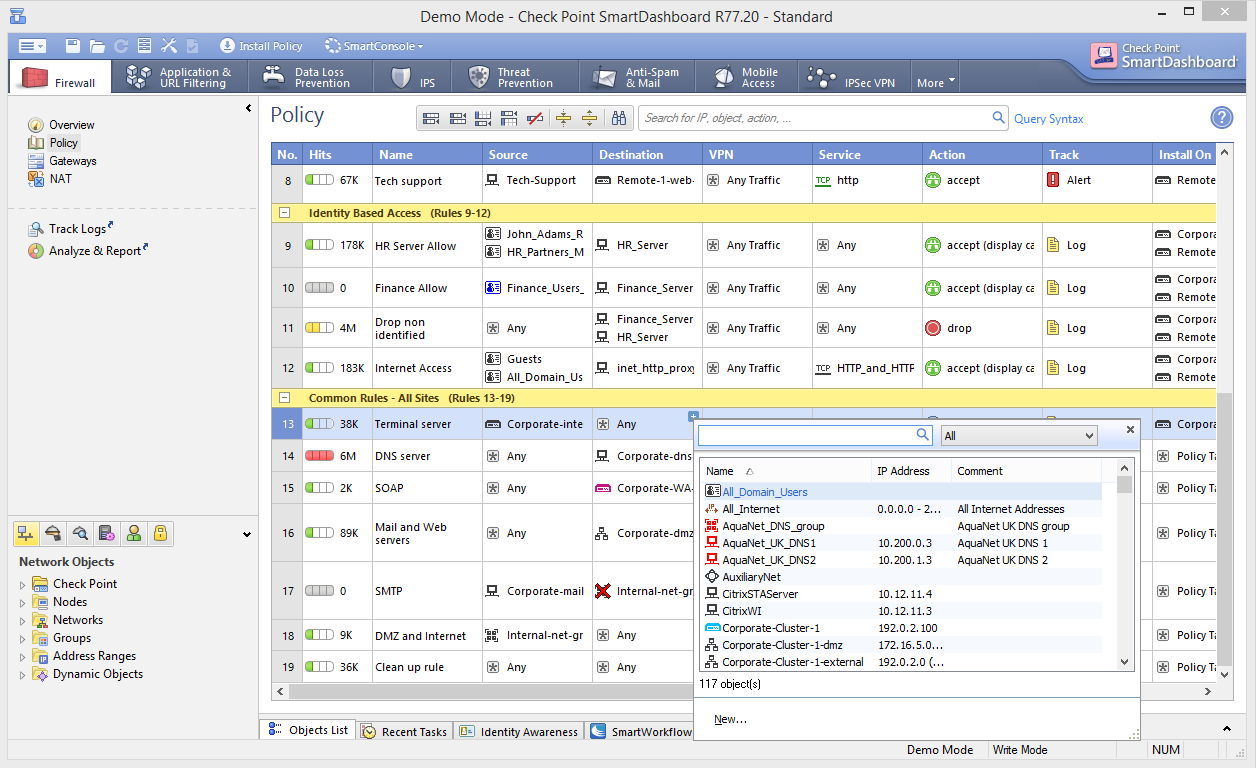
Task: Select Corporate-Cluster-1 in object list
Action: [x=771, y=628]
